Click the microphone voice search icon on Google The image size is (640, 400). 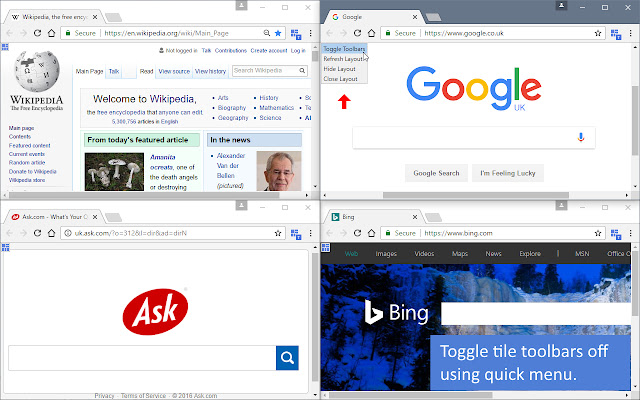coord(581,137)
